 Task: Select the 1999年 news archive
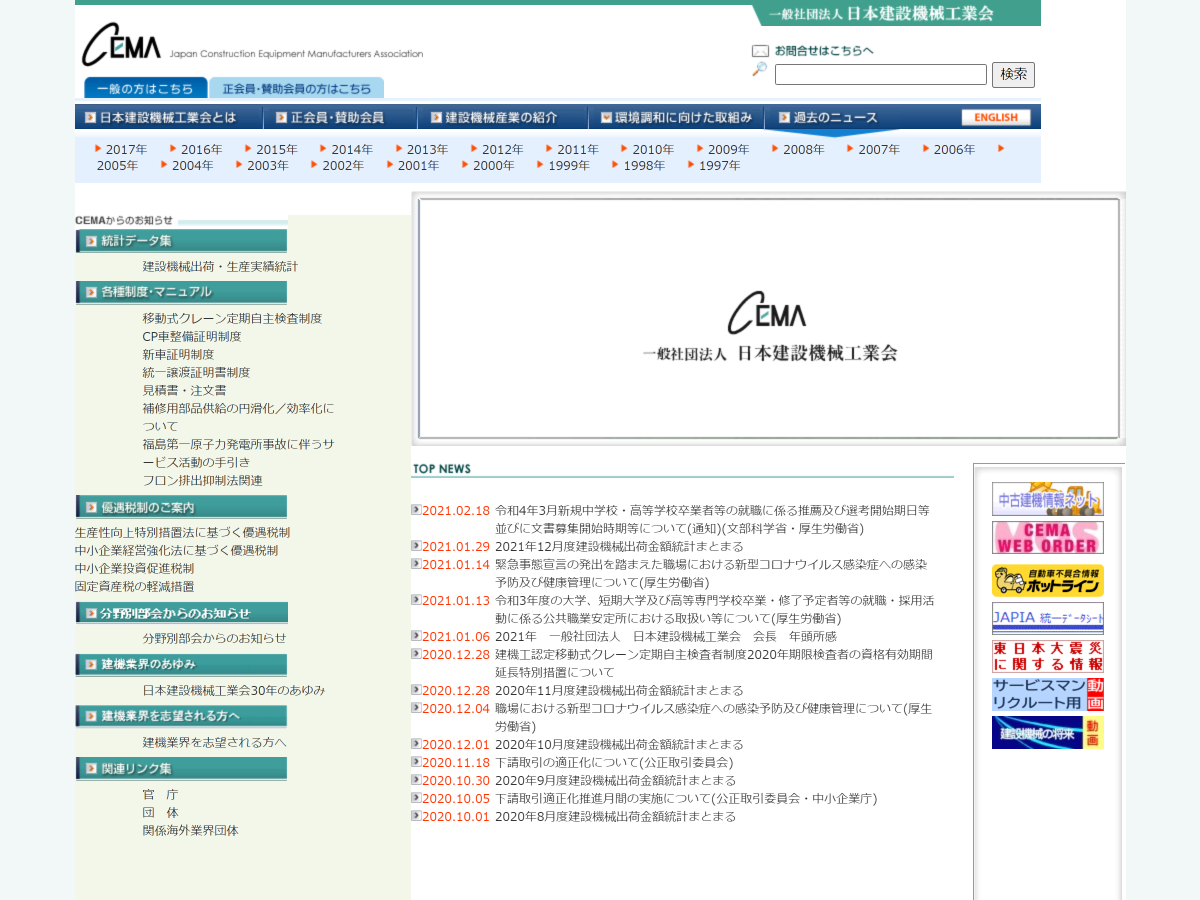tap(569, 166)
